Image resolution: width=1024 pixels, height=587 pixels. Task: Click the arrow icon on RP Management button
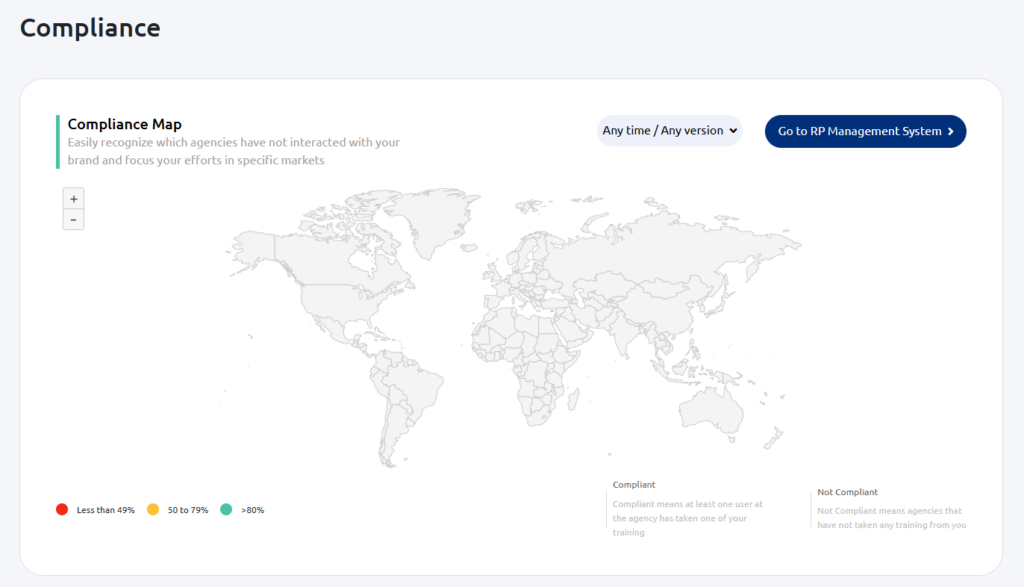pyautogui.click(x=950, y=131)
